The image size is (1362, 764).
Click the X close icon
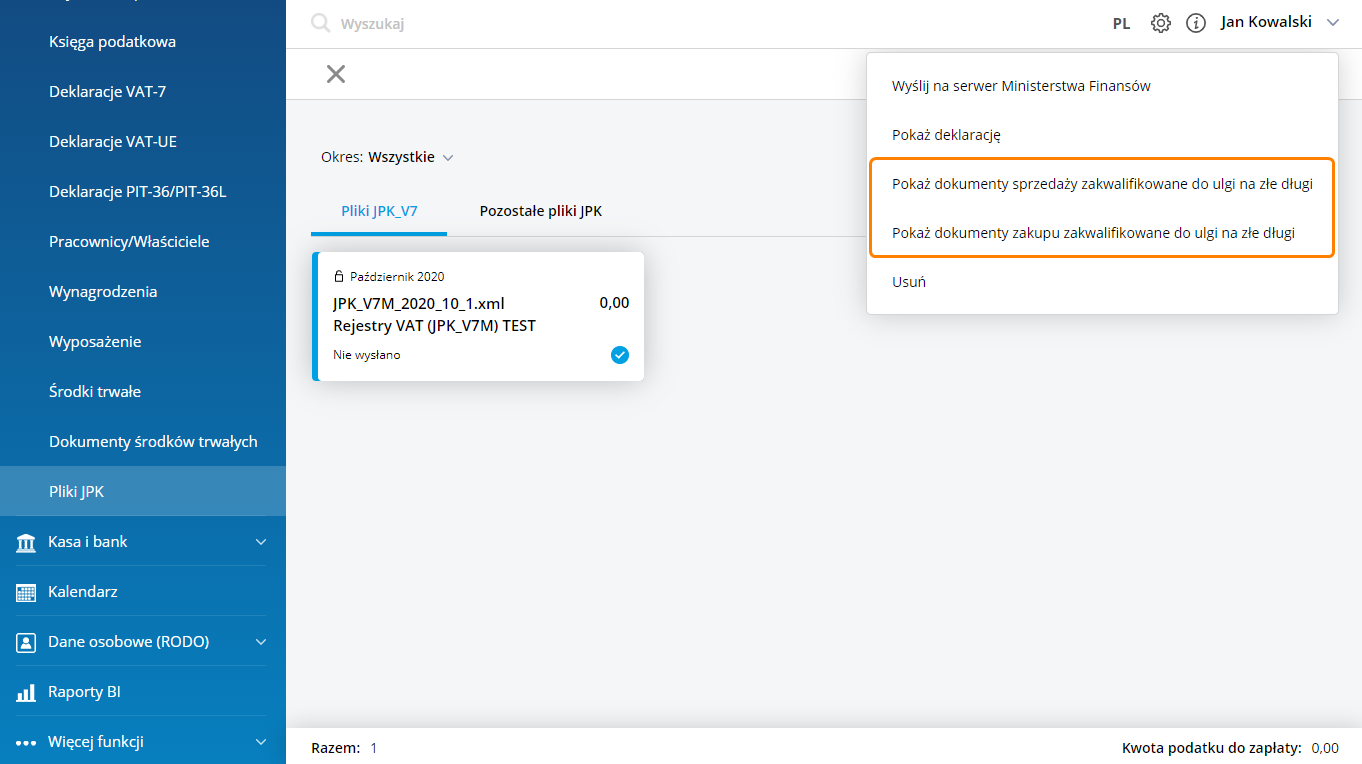click(x=336, y=74)
